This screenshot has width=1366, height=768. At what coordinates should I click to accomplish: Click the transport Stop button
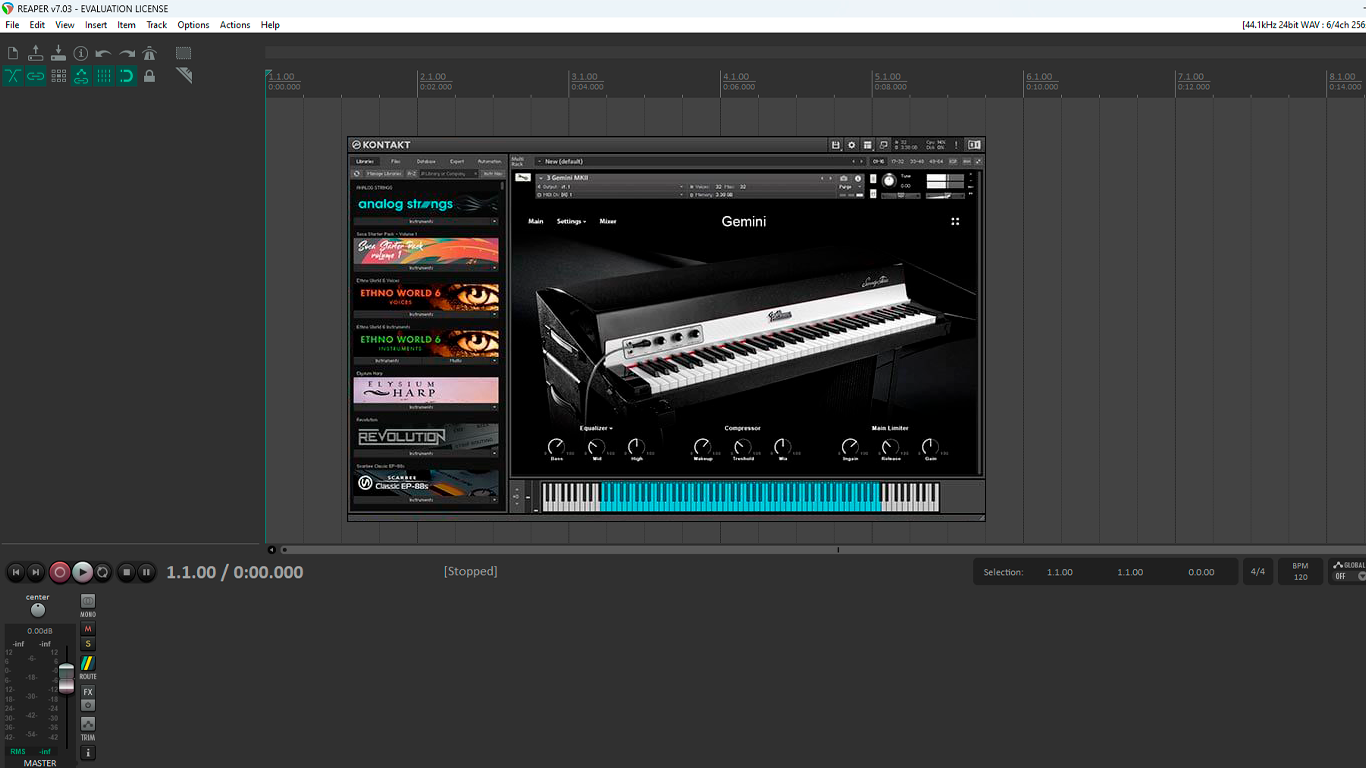click(x=126, y=572)
